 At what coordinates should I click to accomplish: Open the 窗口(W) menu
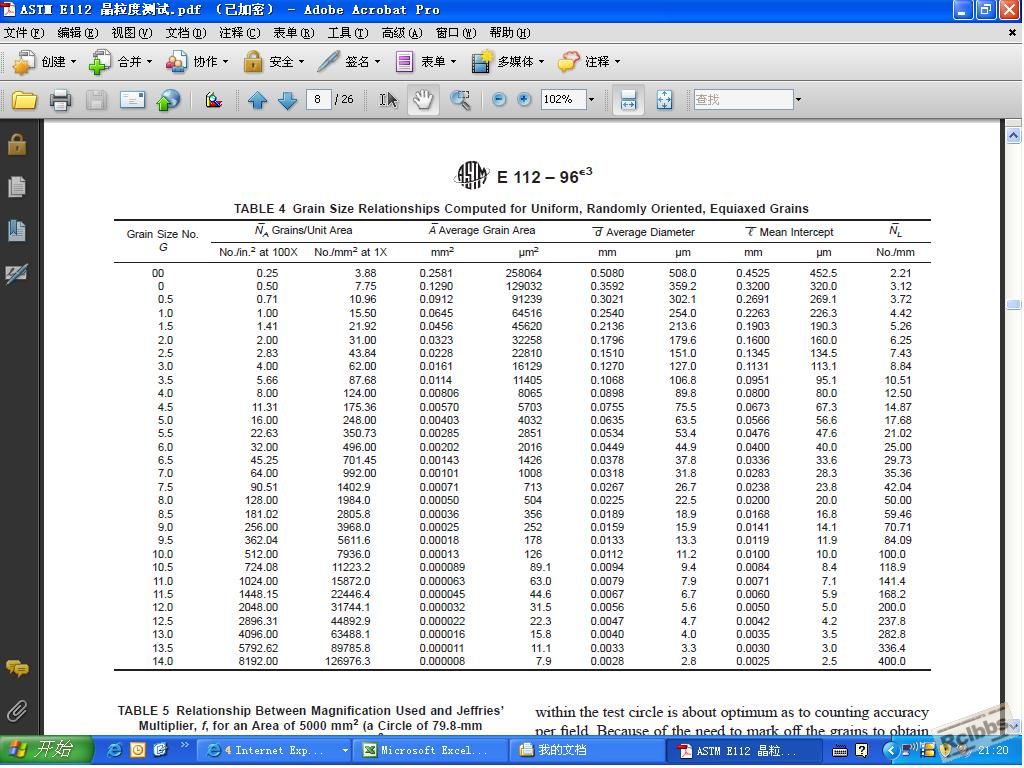tap(456, 33)
